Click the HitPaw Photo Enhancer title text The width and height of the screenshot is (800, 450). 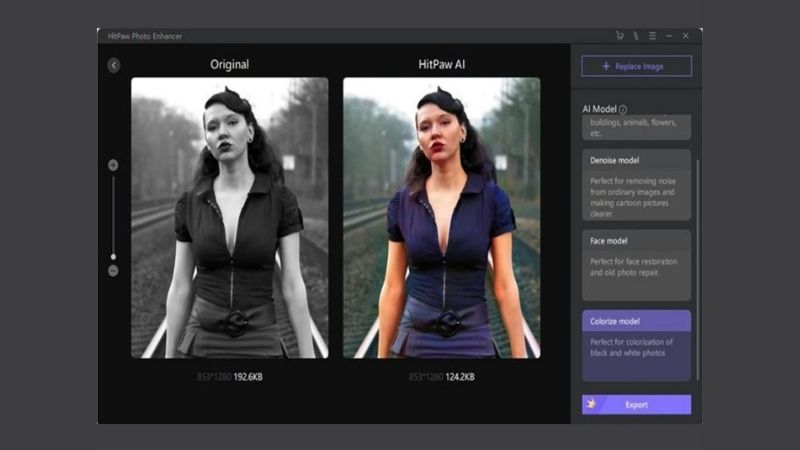(x=145, y=36)
